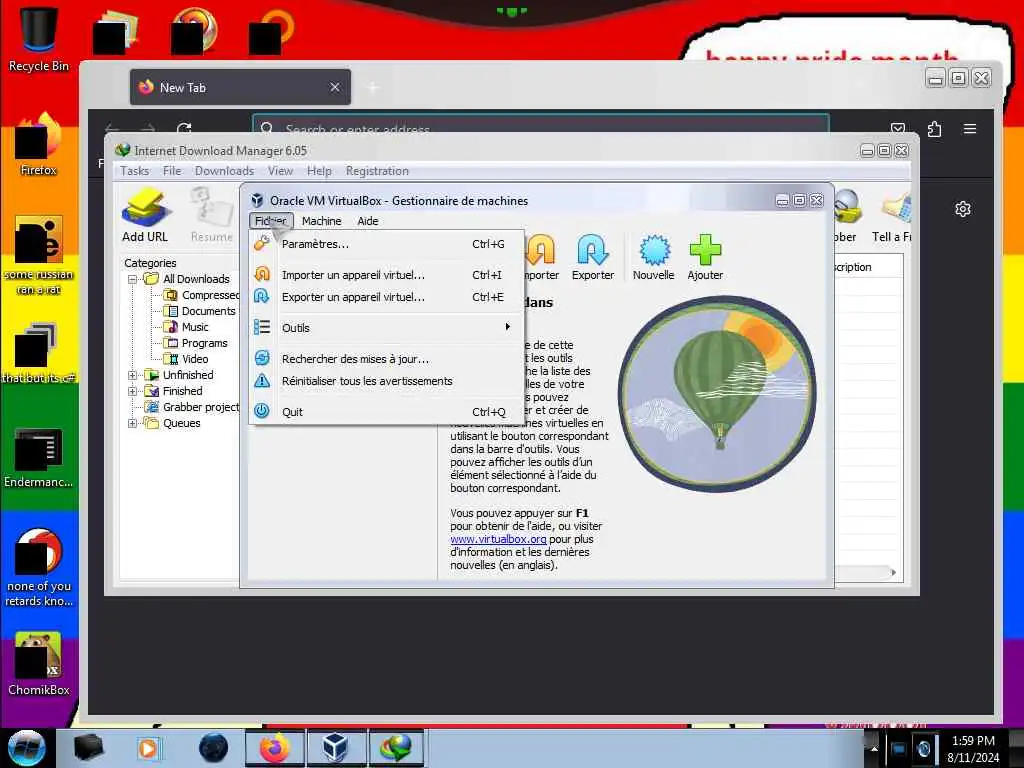Click the Pocket save icon in Firefox
Viewport: 1024px width, 768px height.
point(898,127)
